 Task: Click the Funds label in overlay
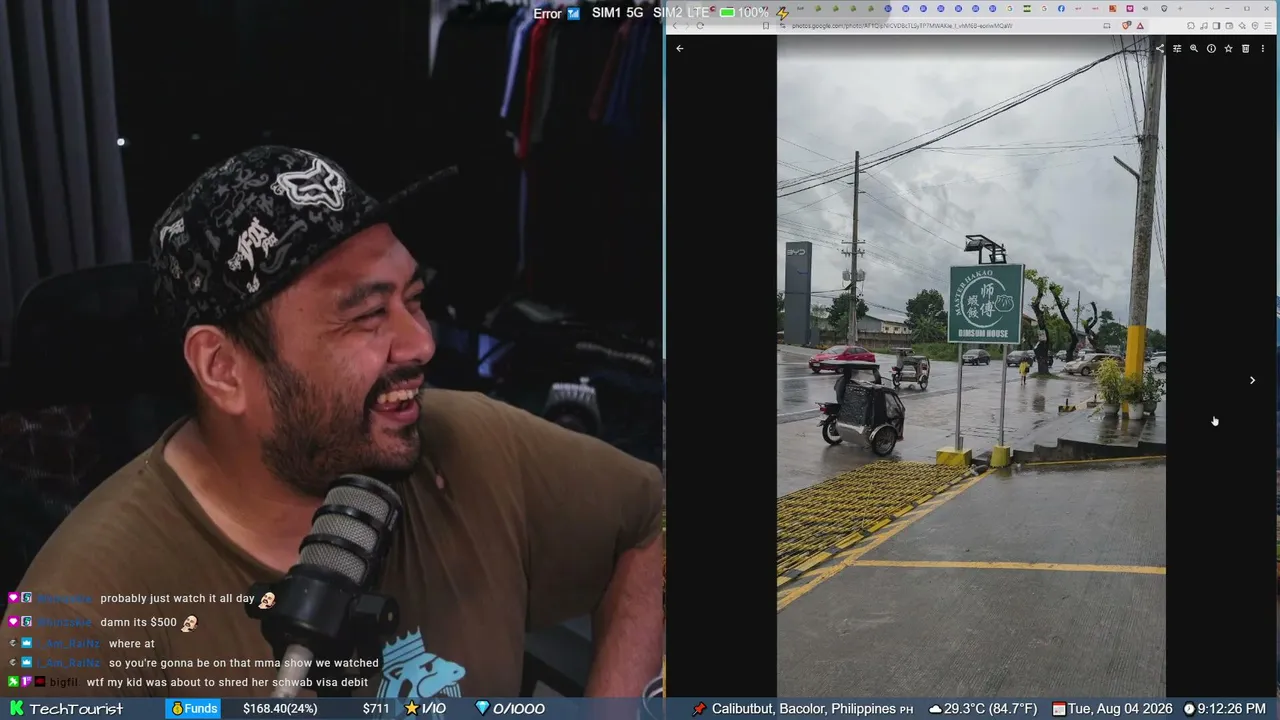[194, 709]
